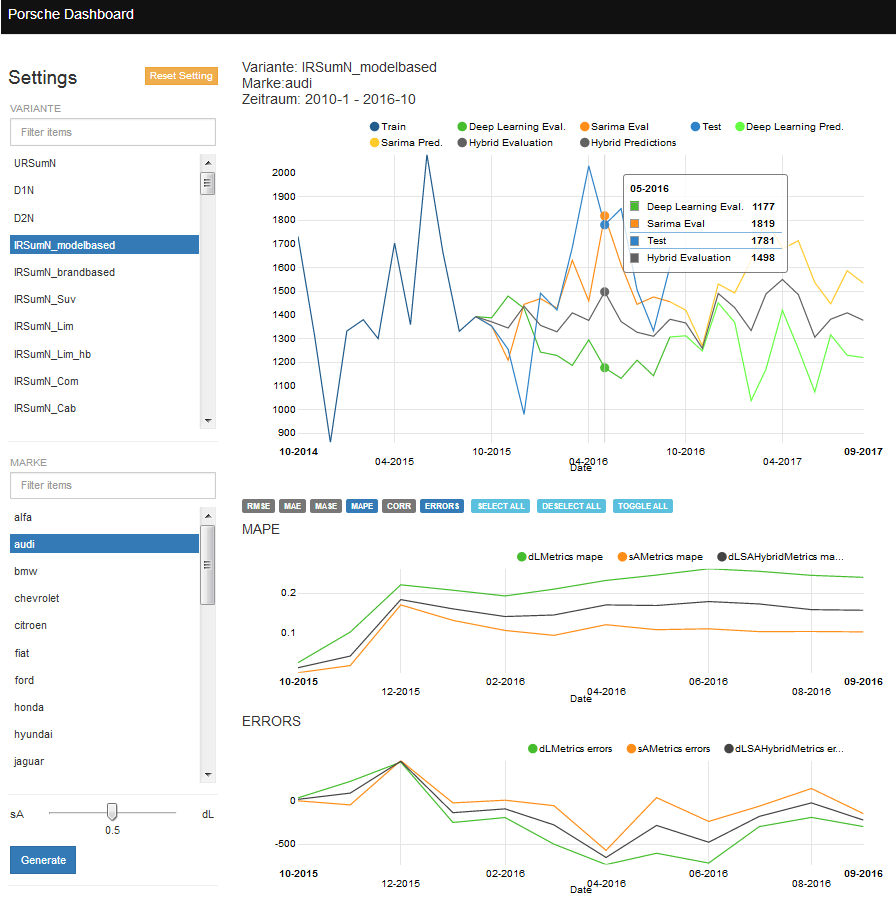Select IRSumN_Suv variant
This screenshot has height=909, width=896.
coord(104,299)
